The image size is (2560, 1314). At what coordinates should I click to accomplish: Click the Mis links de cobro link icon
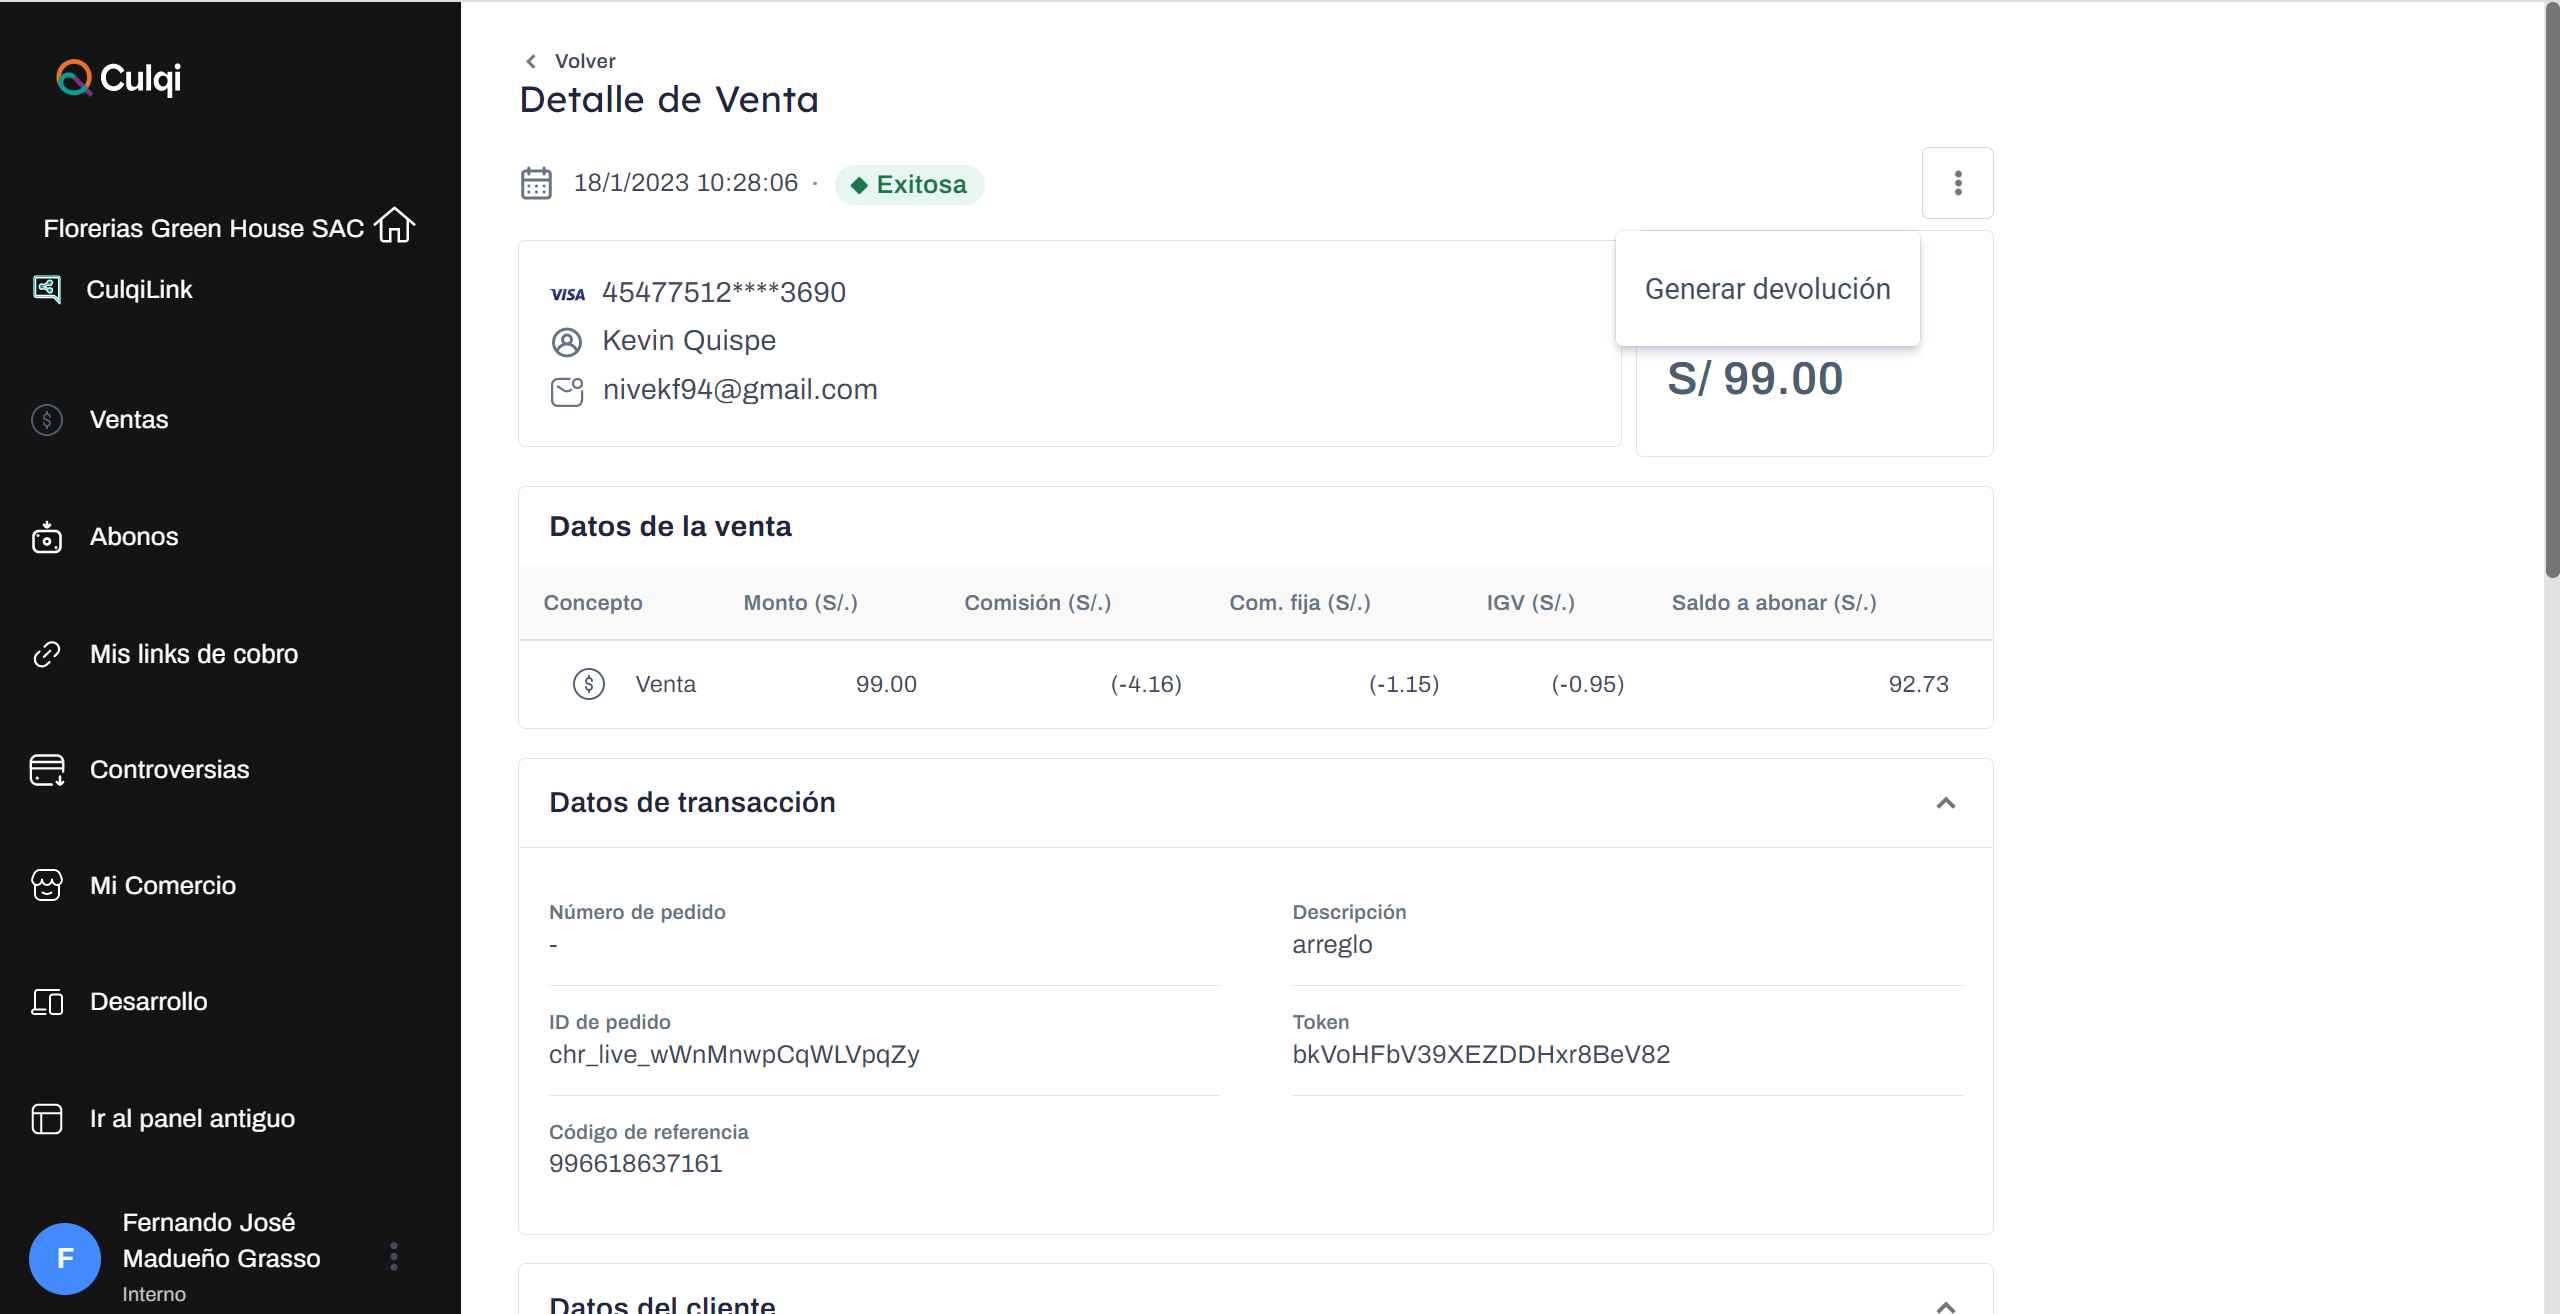(x=47, y=654)
